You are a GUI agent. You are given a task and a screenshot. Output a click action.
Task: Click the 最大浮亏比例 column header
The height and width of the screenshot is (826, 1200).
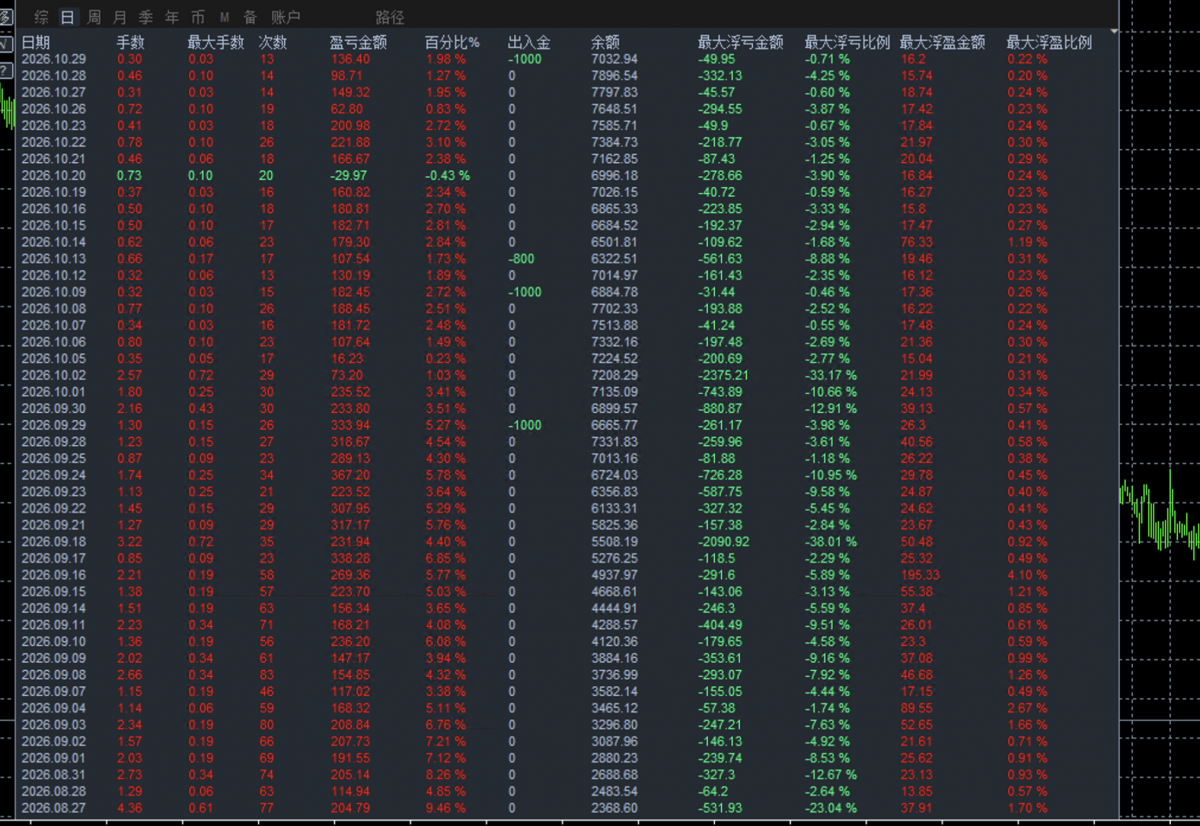(x=848, y=42)
